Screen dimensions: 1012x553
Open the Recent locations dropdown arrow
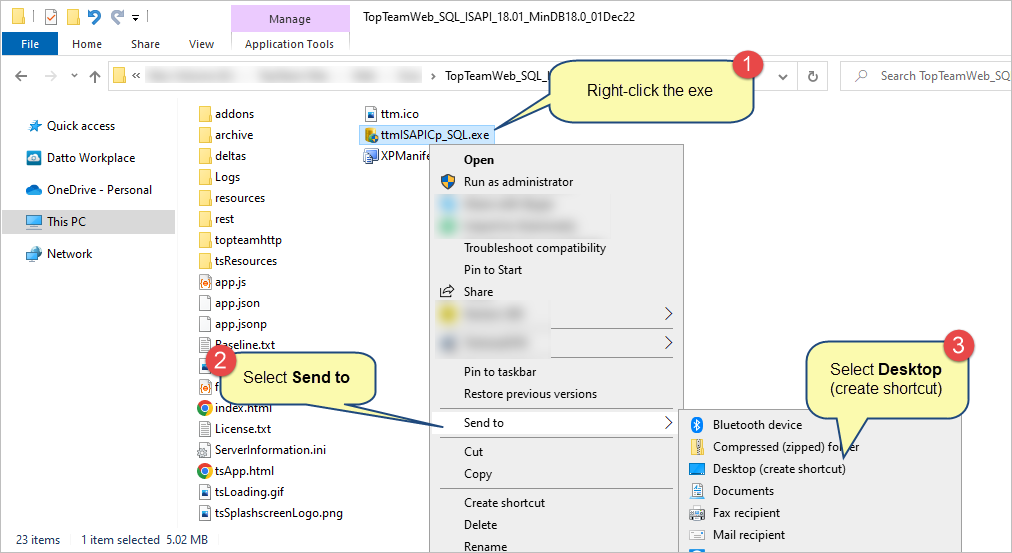pyautogui.click(x=74, y=76)
